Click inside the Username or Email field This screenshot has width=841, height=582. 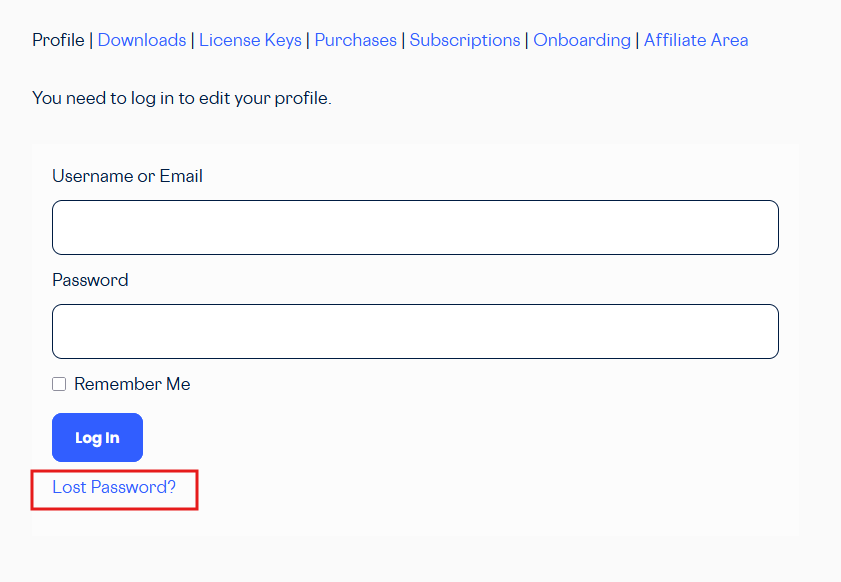[x=415, y=227]
